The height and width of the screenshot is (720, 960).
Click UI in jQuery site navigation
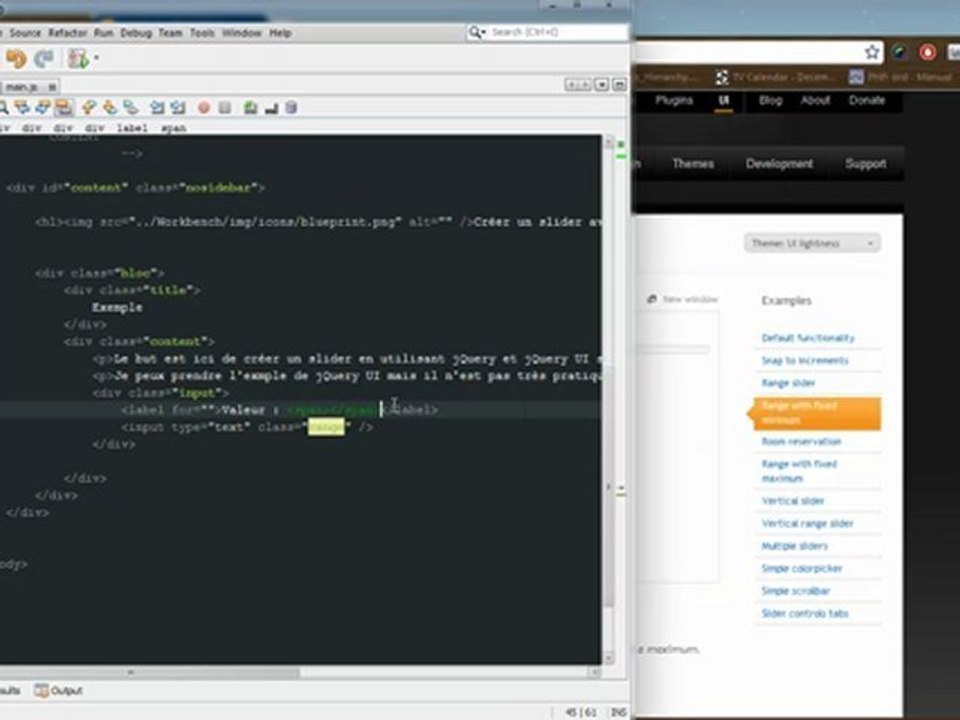coord(724,100)
